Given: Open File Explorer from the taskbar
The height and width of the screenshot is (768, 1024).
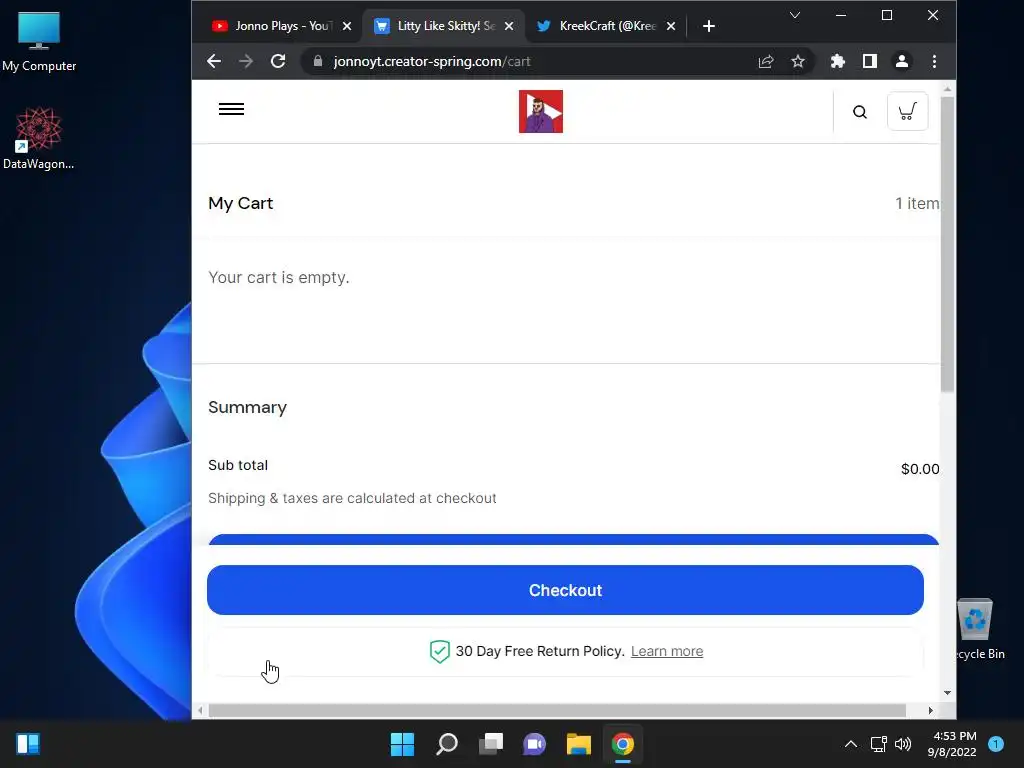Looking at the screenshot, I should click(579, 744).
